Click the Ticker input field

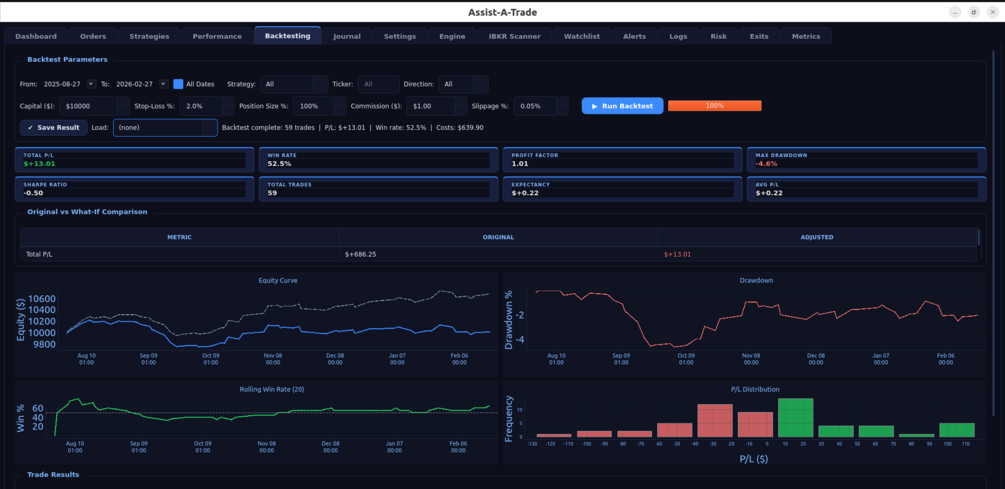click(x=378, y=84)
